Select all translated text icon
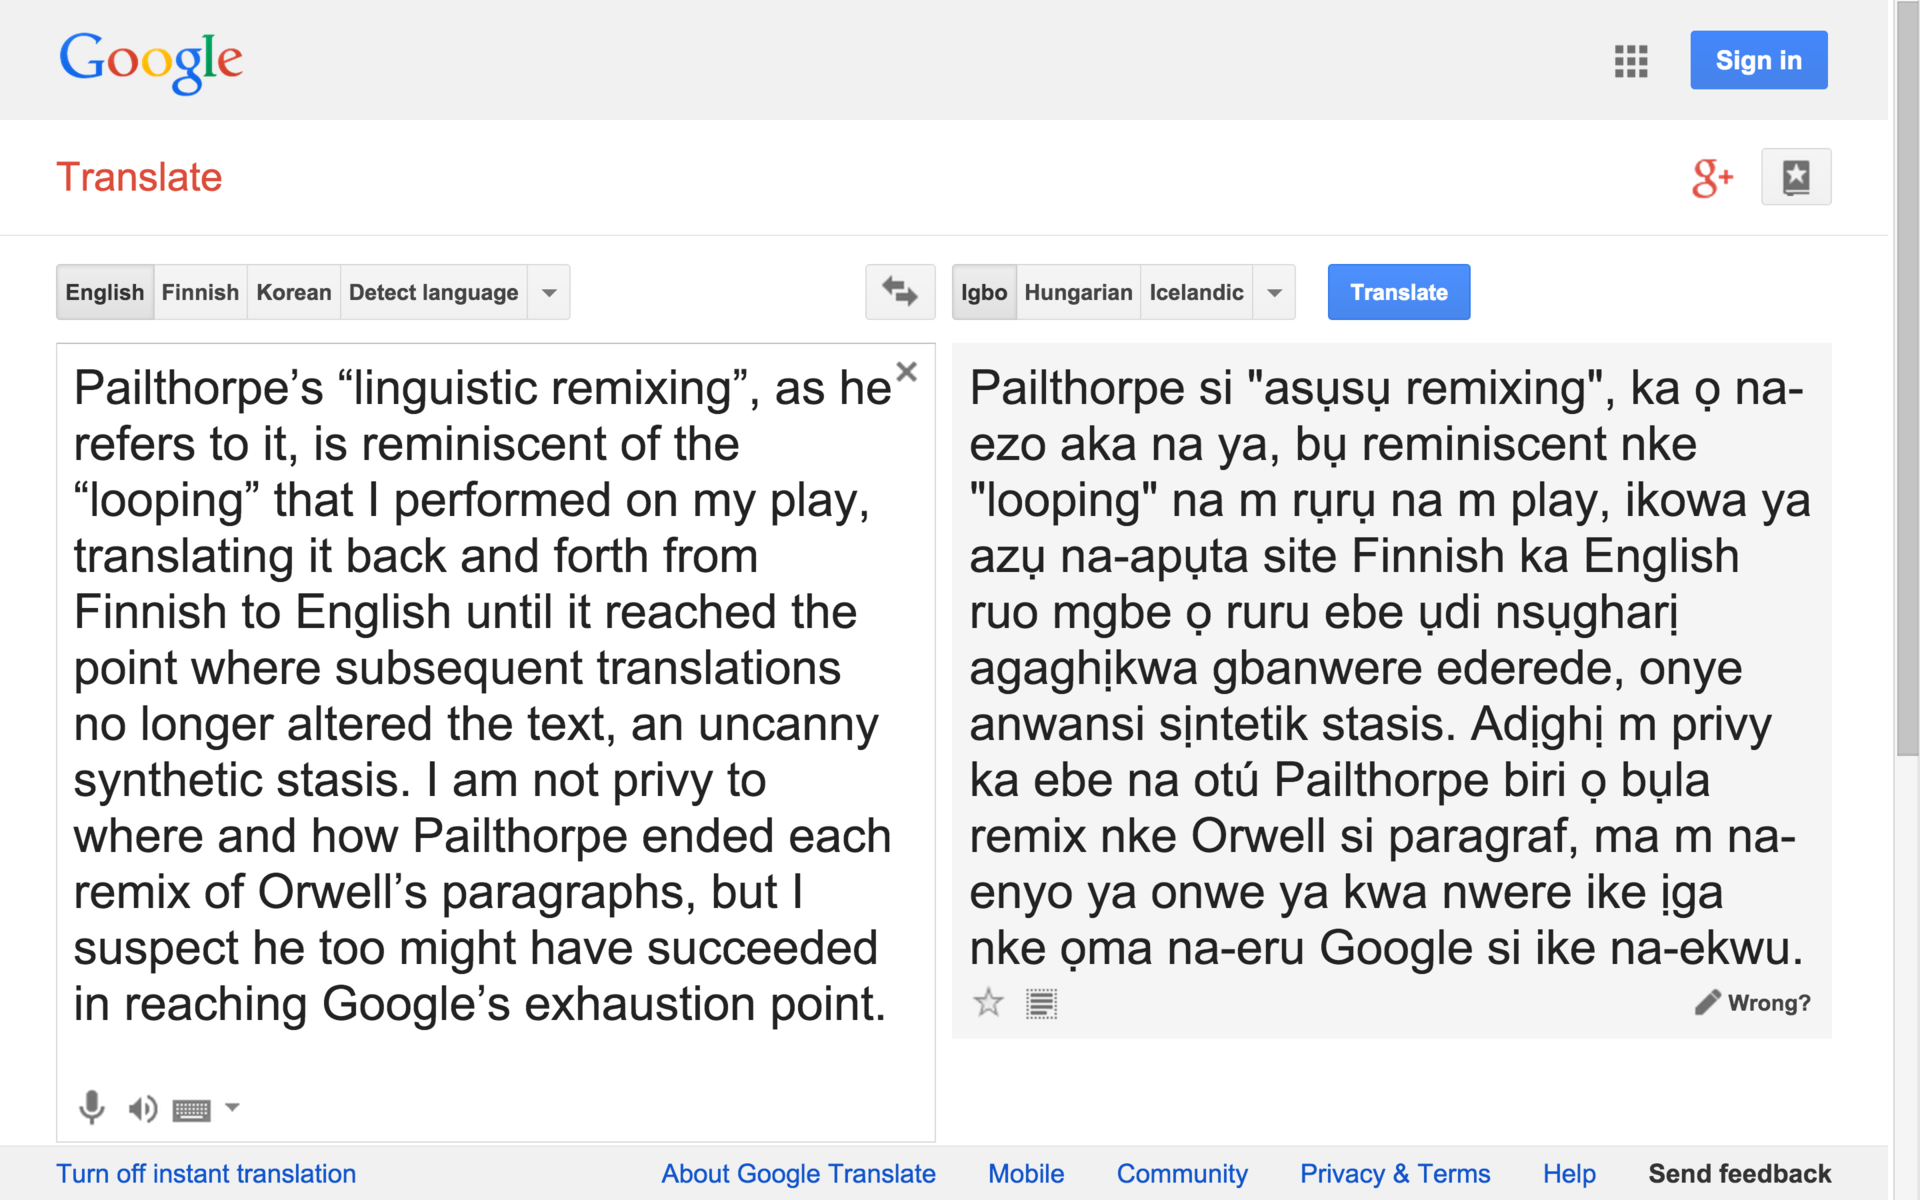The height and width of the screenshot is (1200, 1920). click(x=1041, y=1003)
